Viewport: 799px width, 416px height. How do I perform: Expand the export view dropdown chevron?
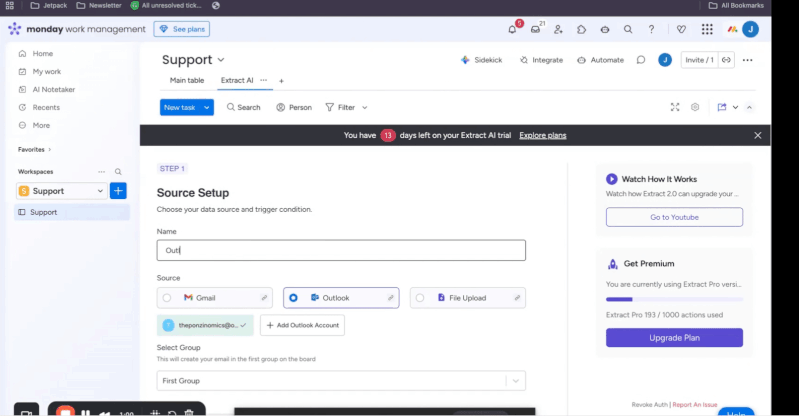(735, 108)
